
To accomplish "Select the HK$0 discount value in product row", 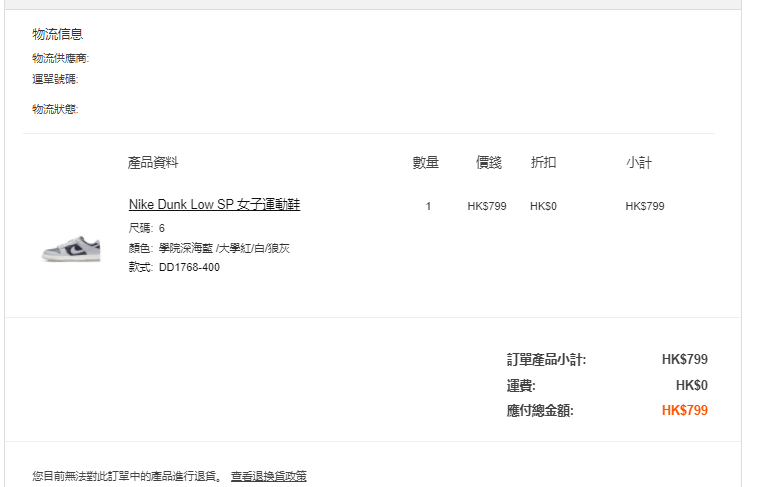I will click(543, 206).
